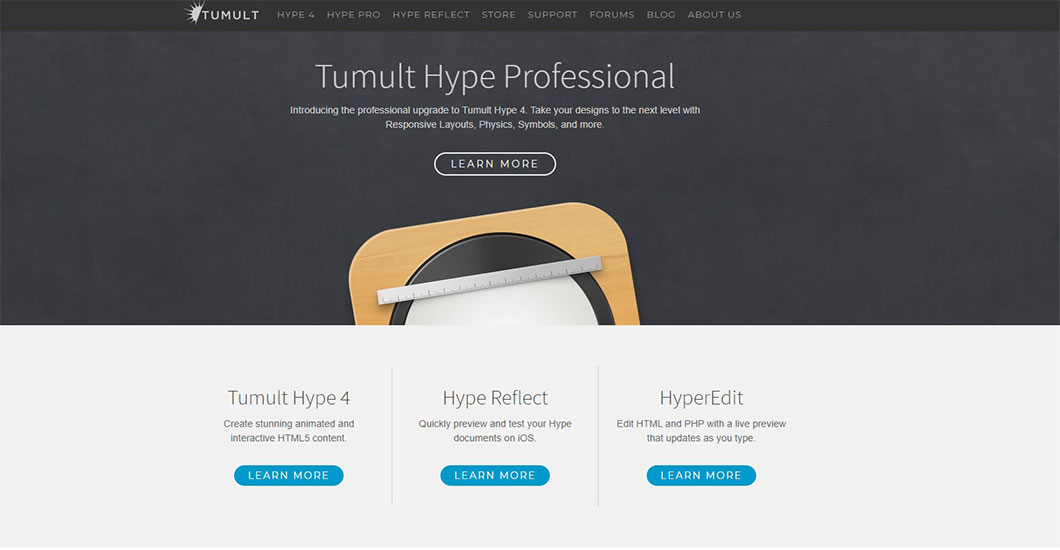Open the Hype Reflect nav link
Viewport: 1060px width, 550px height.
[x=431, y=15]
